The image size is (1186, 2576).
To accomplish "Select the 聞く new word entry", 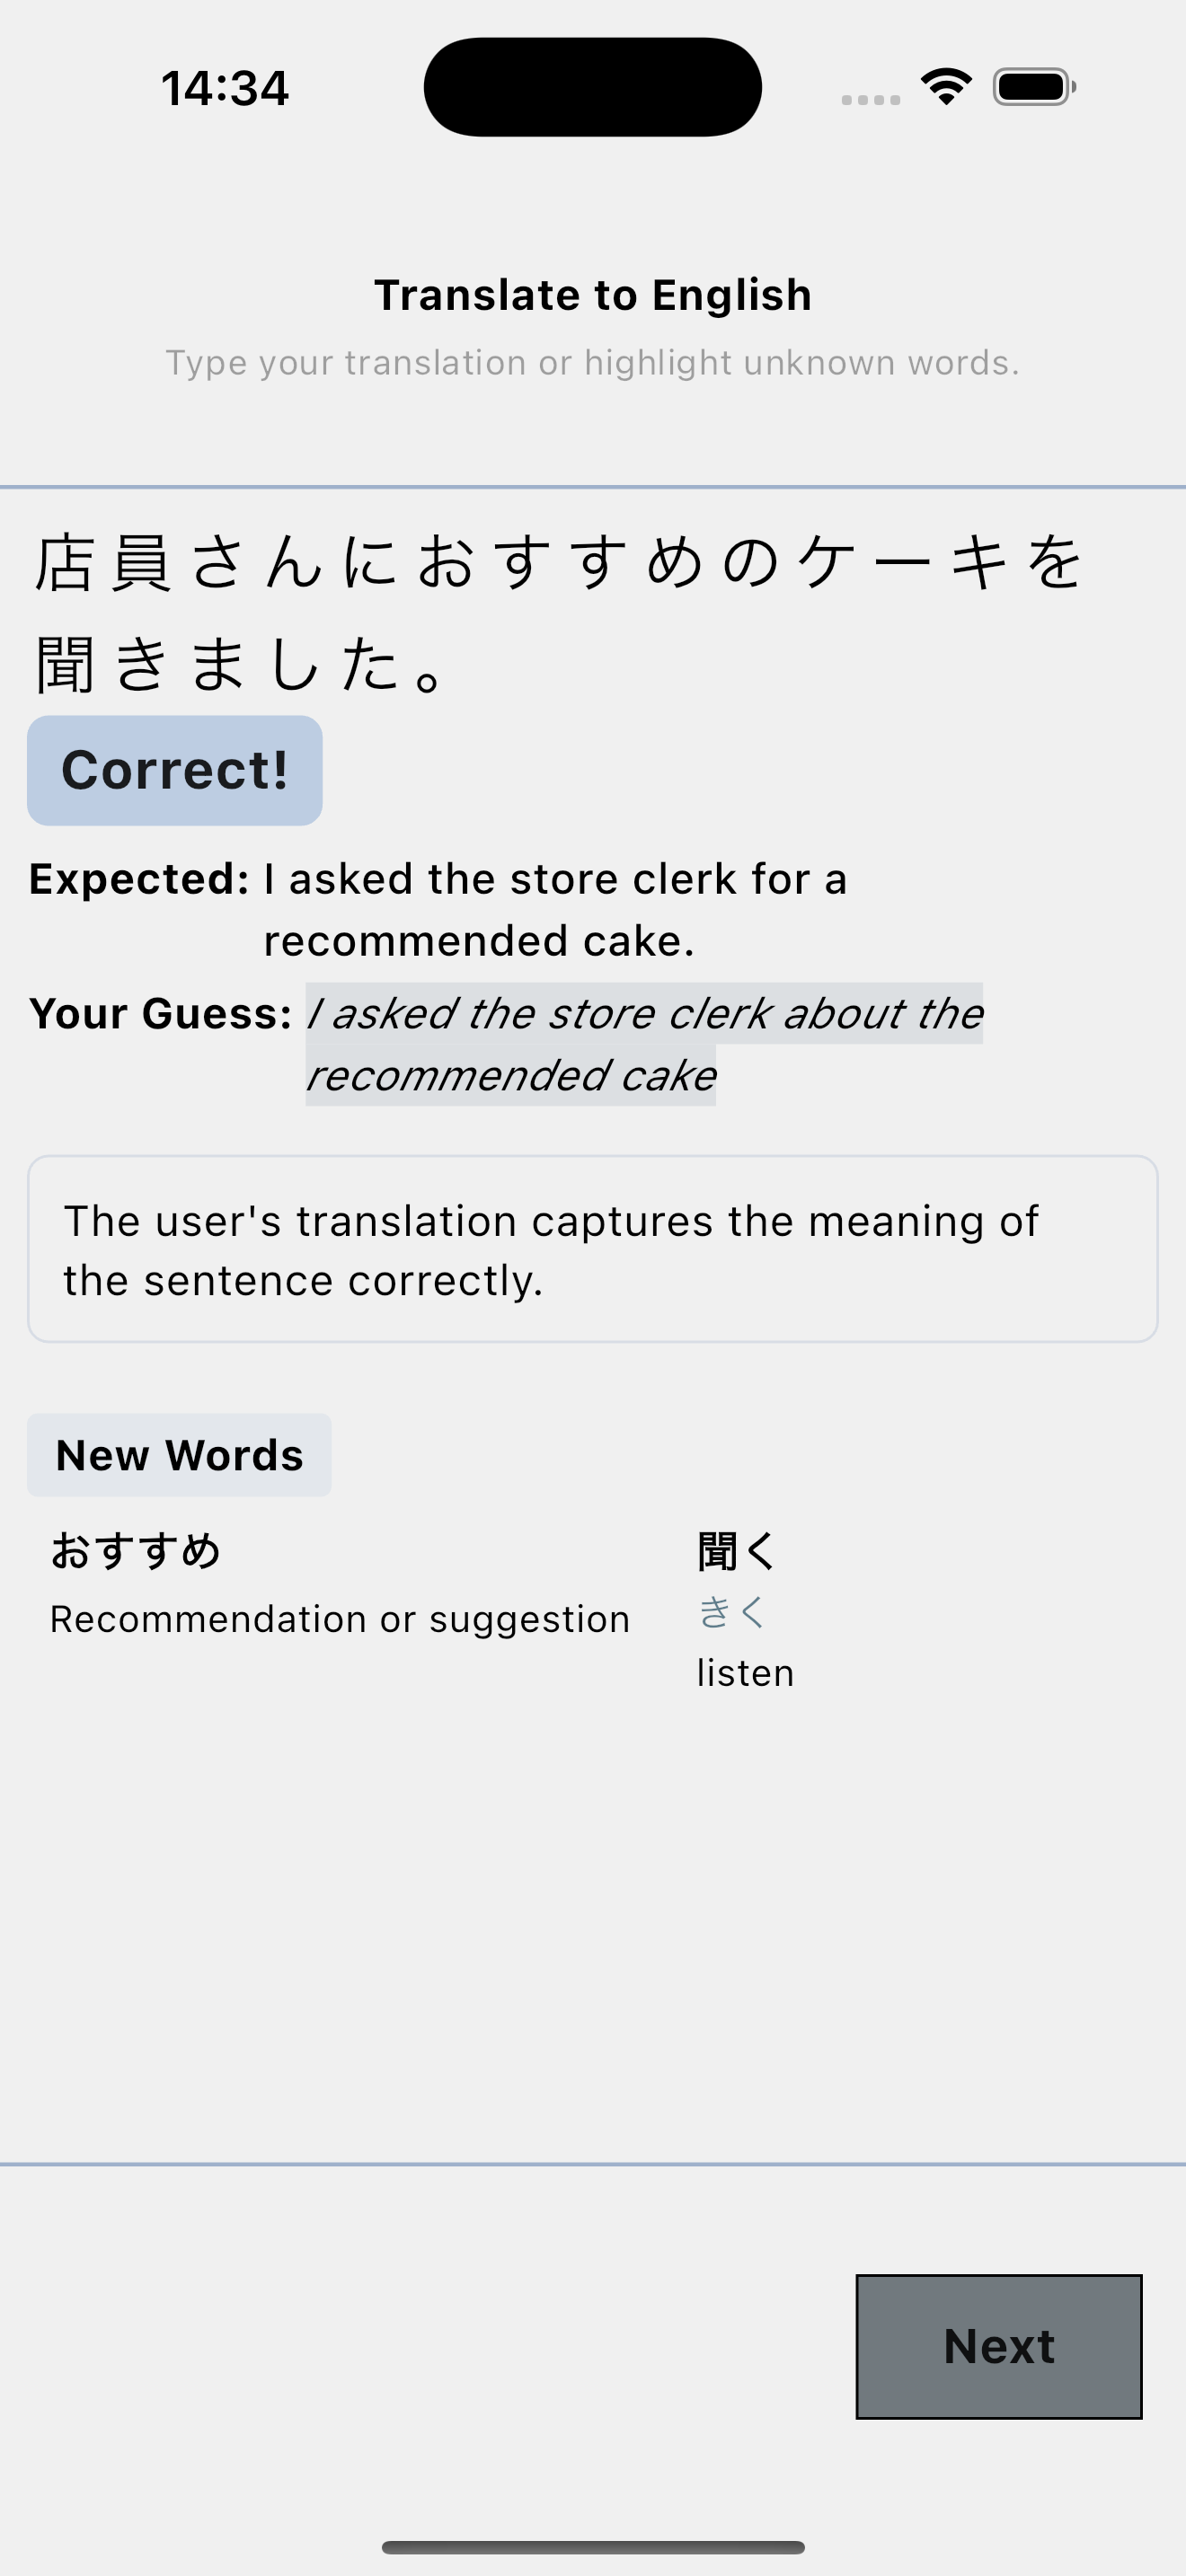I will pyautogui.click(x=736, y=1551).
